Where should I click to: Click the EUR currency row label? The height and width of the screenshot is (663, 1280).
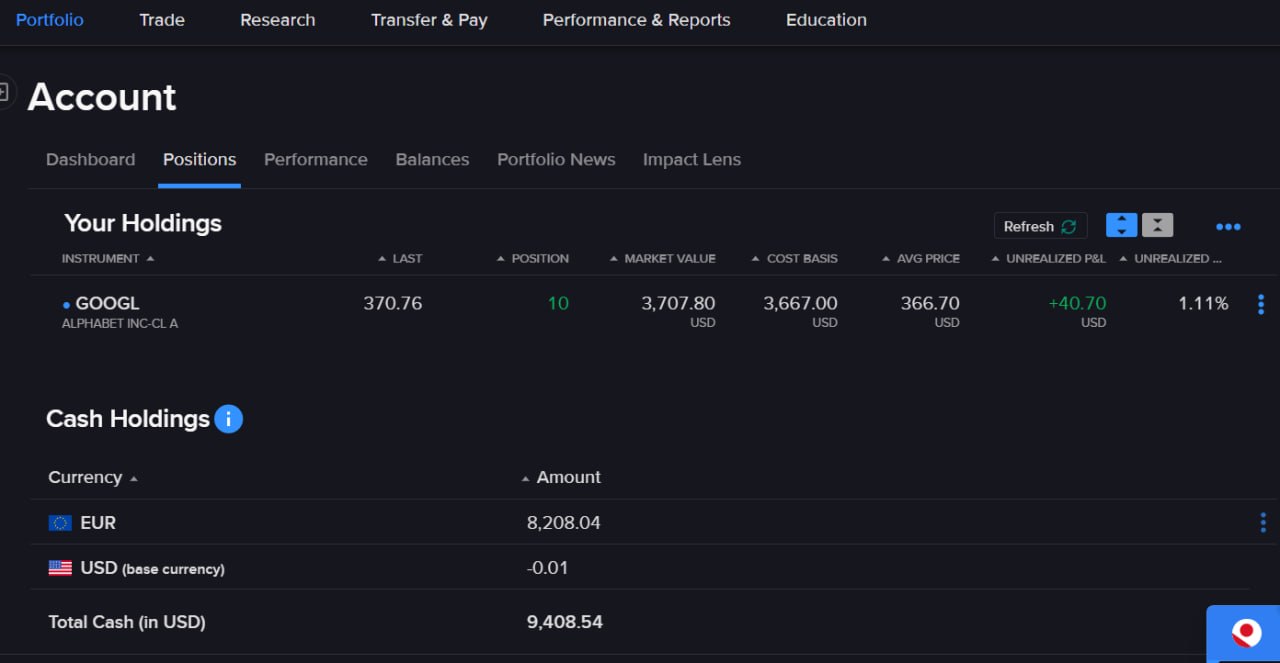coord(98,523)
